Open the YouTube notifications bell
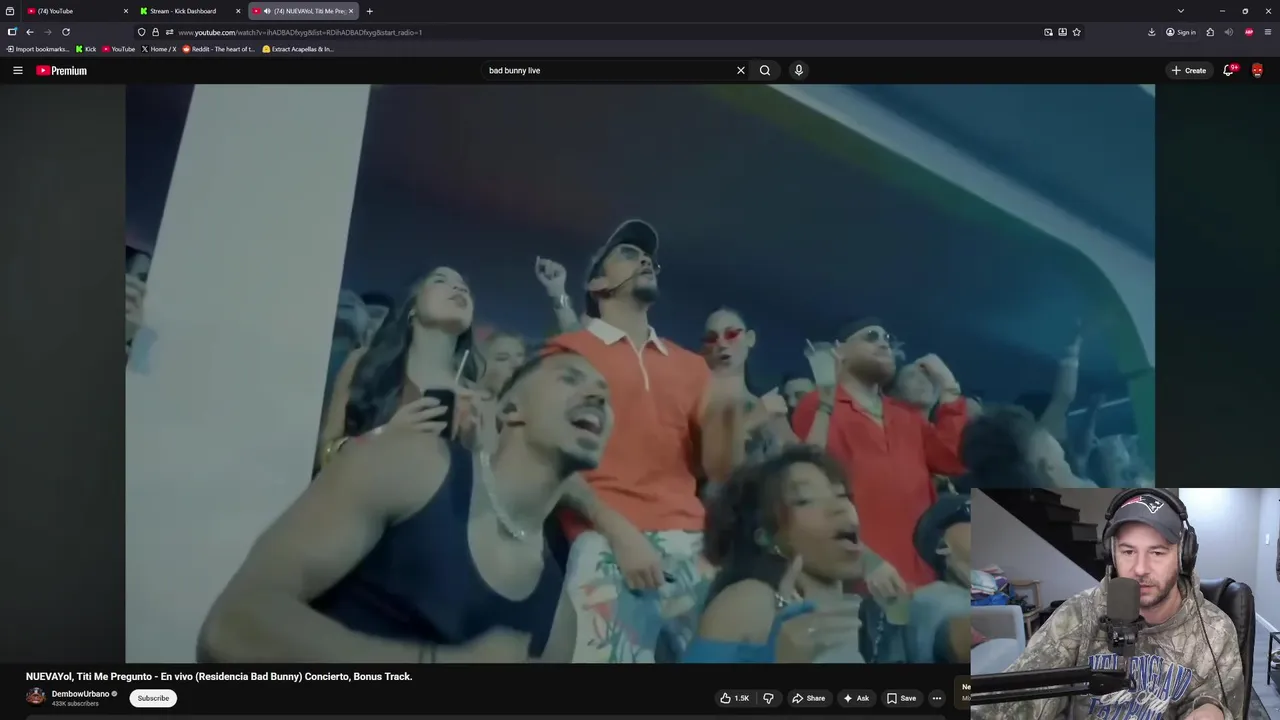The height and width of the screenshot is (720, 1280). (x=1229, y=70)
